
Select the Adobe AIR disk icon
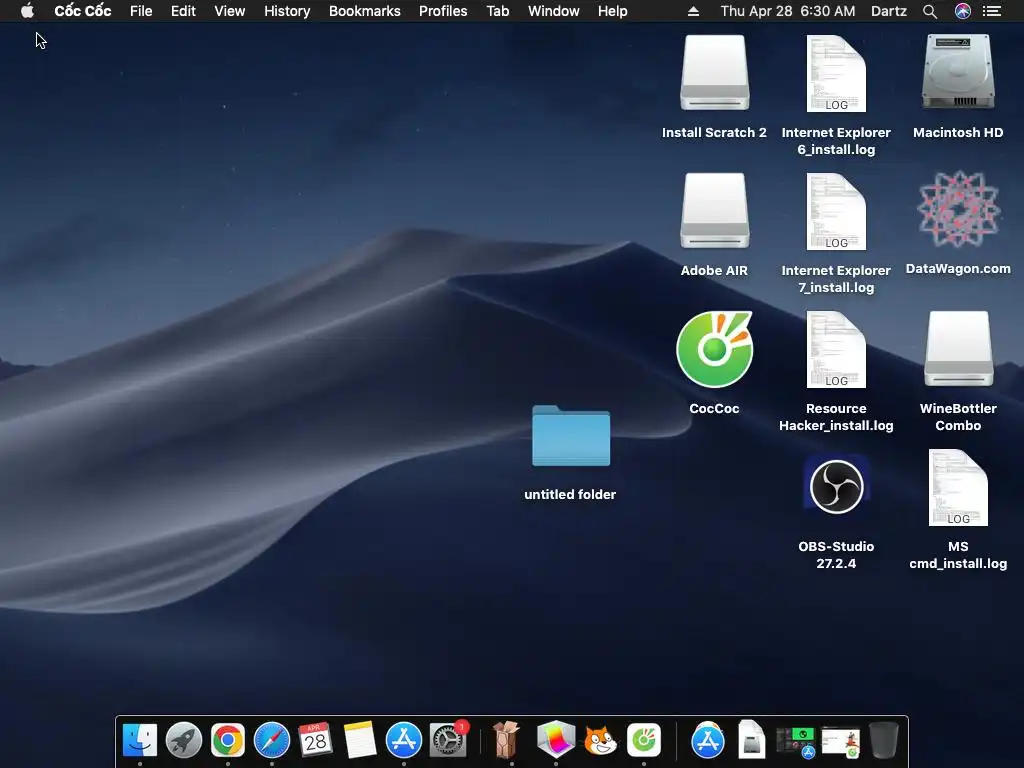[x=714, y=211]
